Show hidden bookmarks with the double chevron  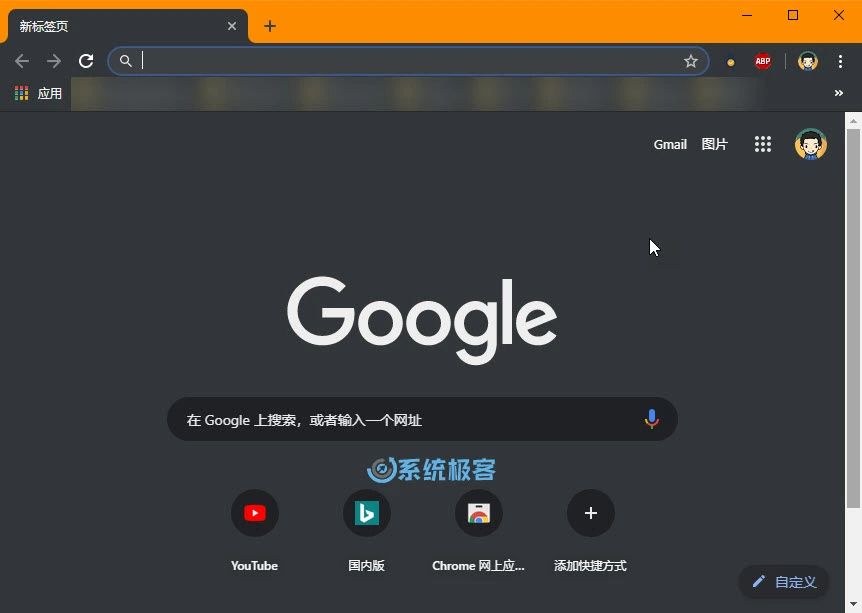click(838, 93)
